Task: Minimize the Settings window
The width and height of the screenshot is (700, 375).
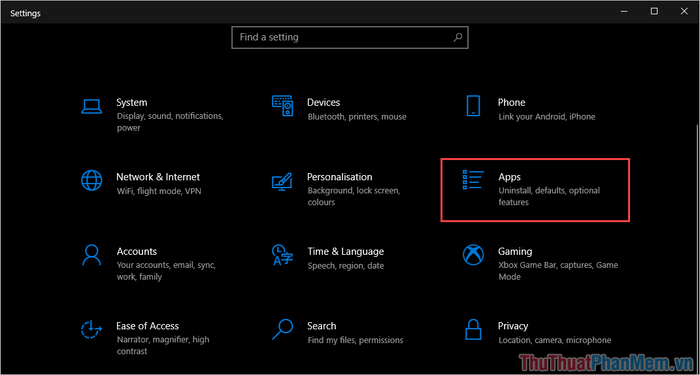Action: tap(624, 12)
